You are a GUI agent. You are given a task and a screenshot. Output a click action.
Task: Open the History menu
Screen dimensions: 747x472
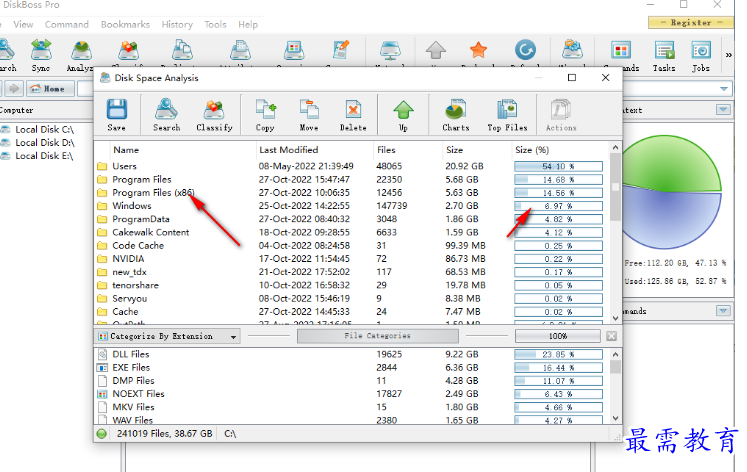coord(177,24)
